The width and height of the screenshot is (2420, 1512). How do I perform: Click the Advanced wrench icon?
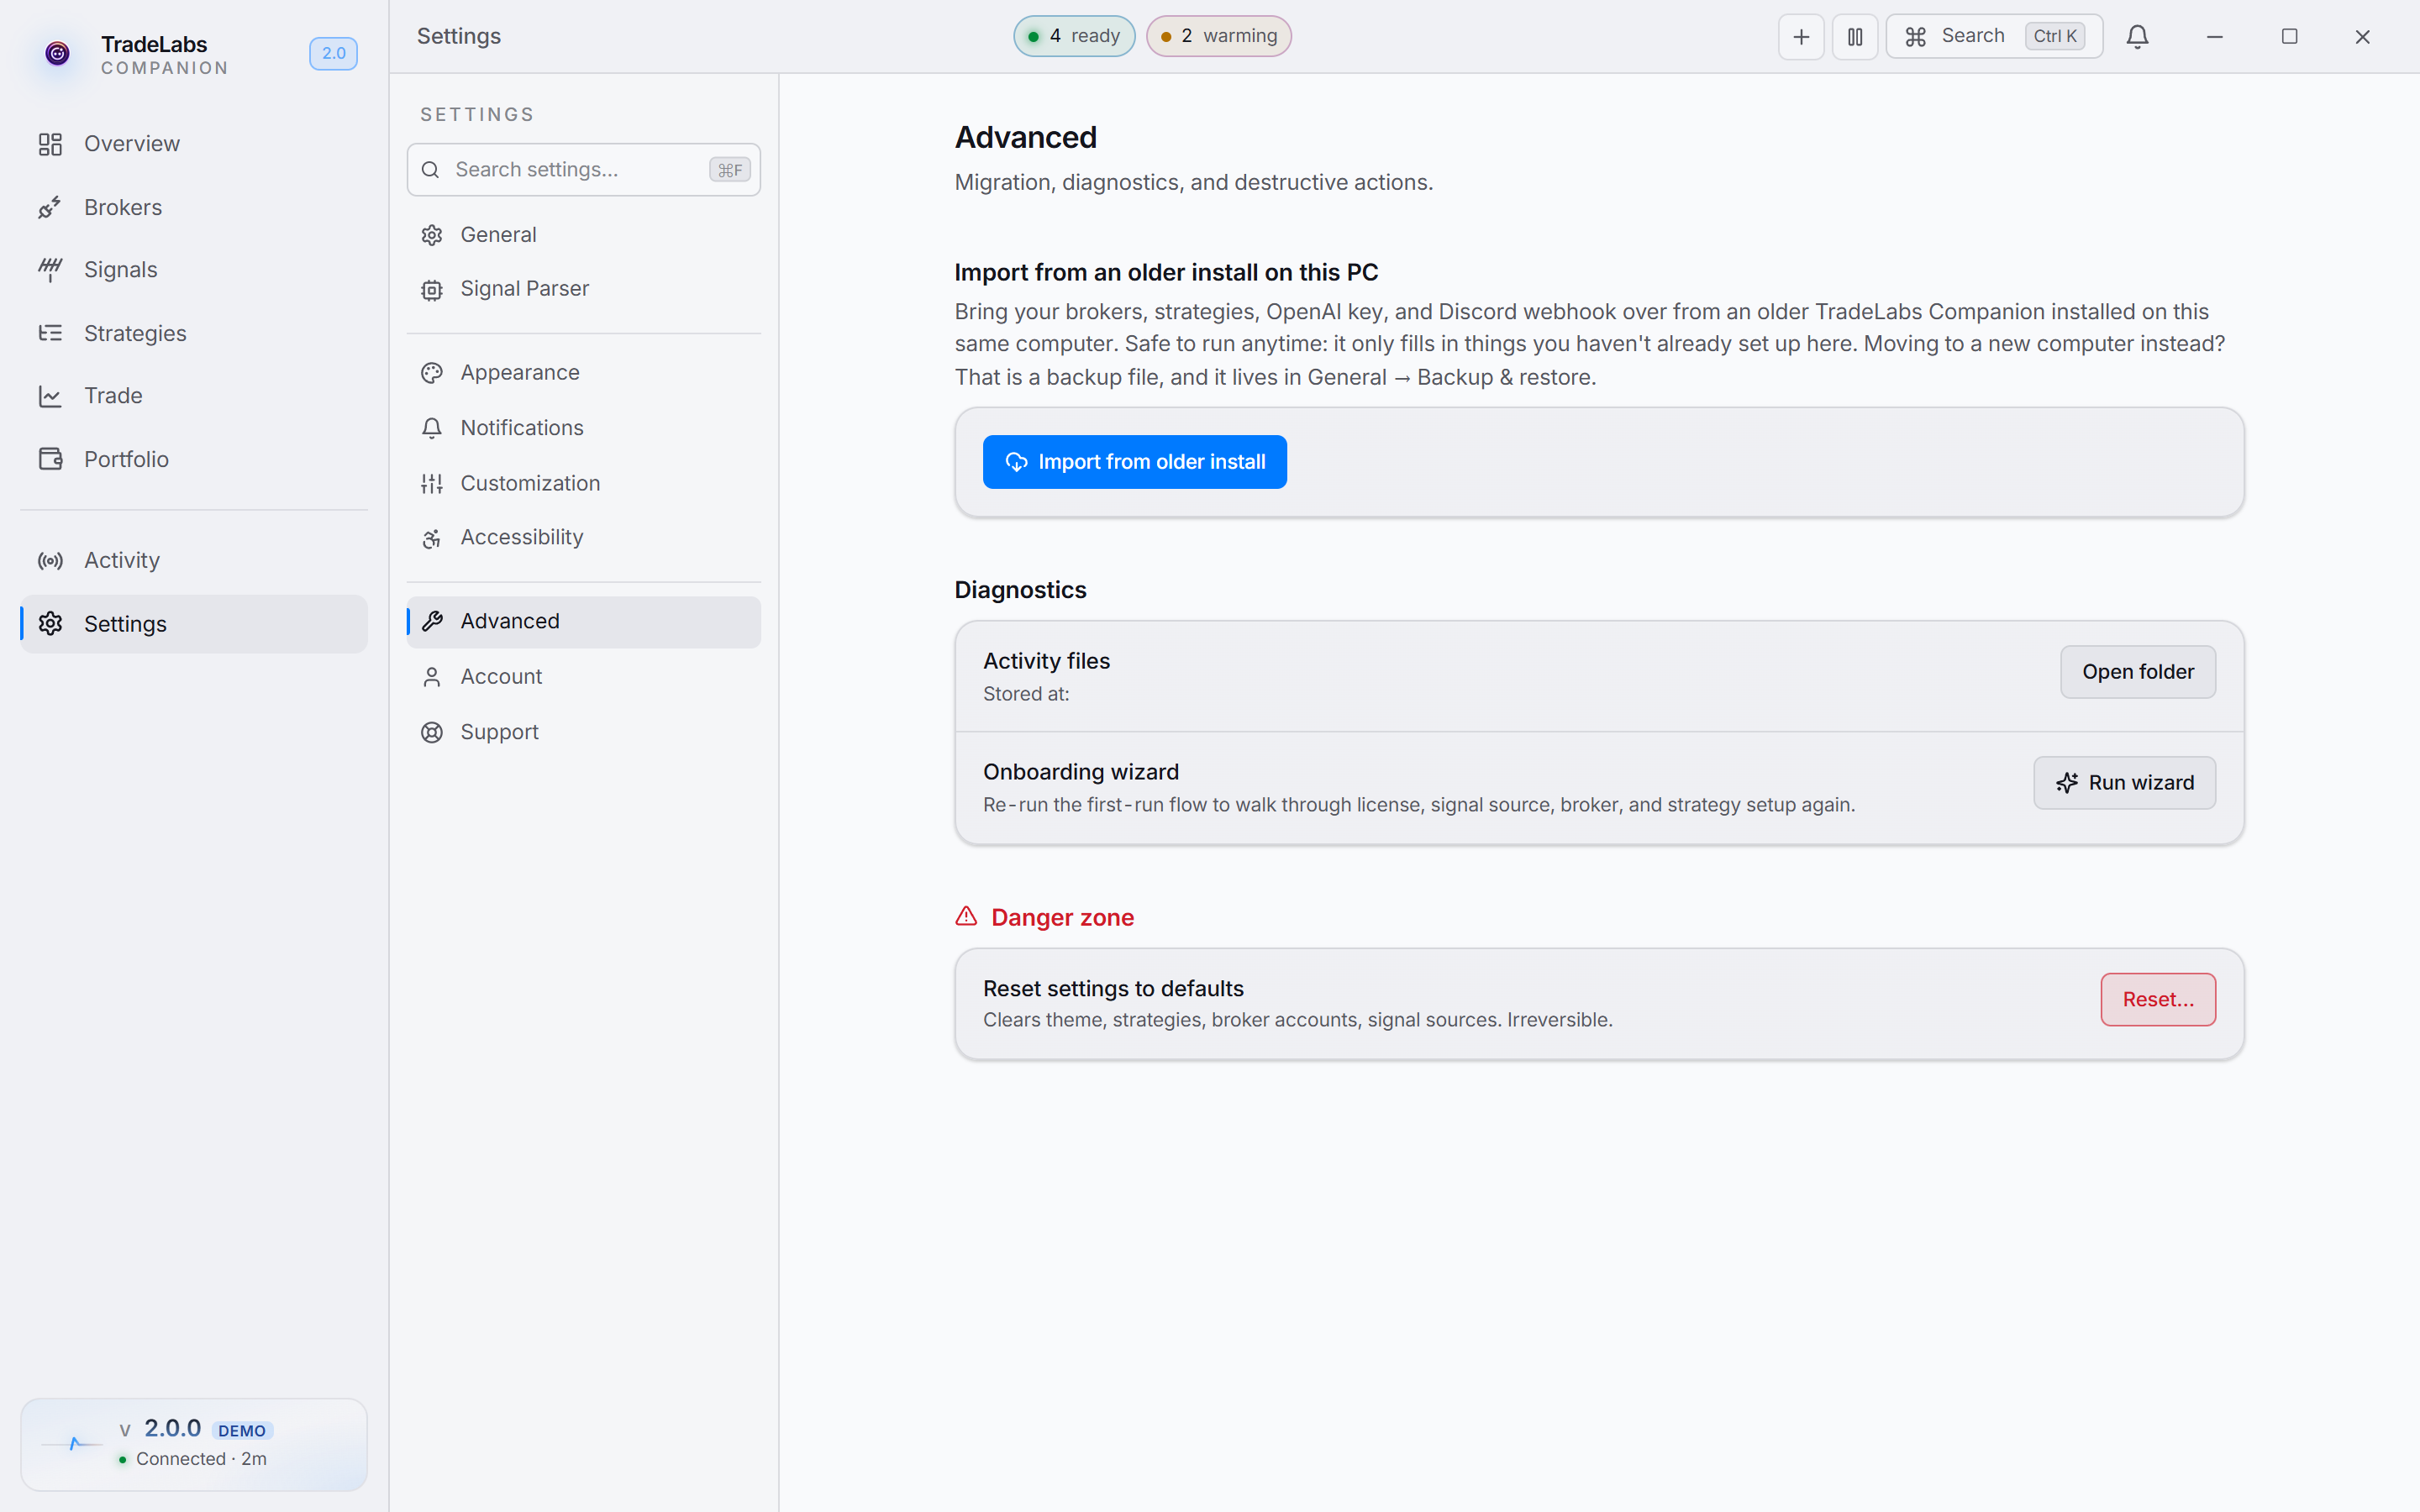(432, 622)
